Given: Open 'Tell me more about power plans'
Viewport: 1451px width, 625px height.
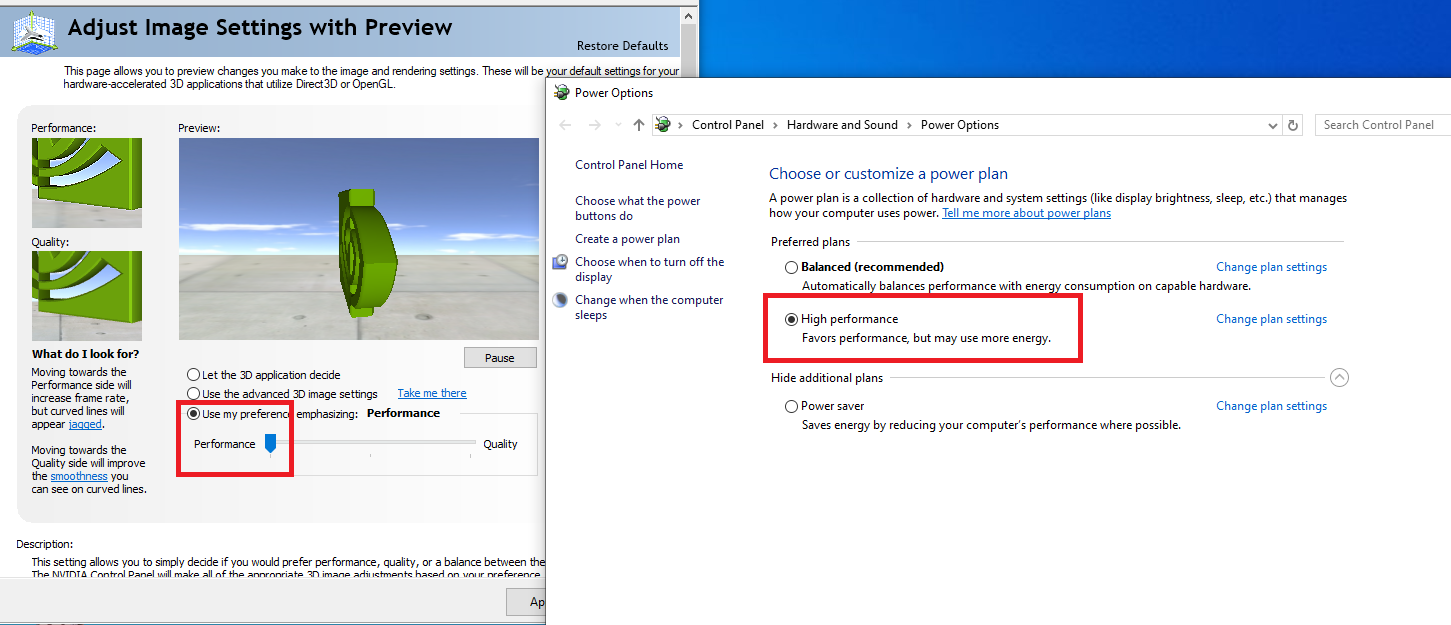Looking at the screenshot, I should [1026, 213].
